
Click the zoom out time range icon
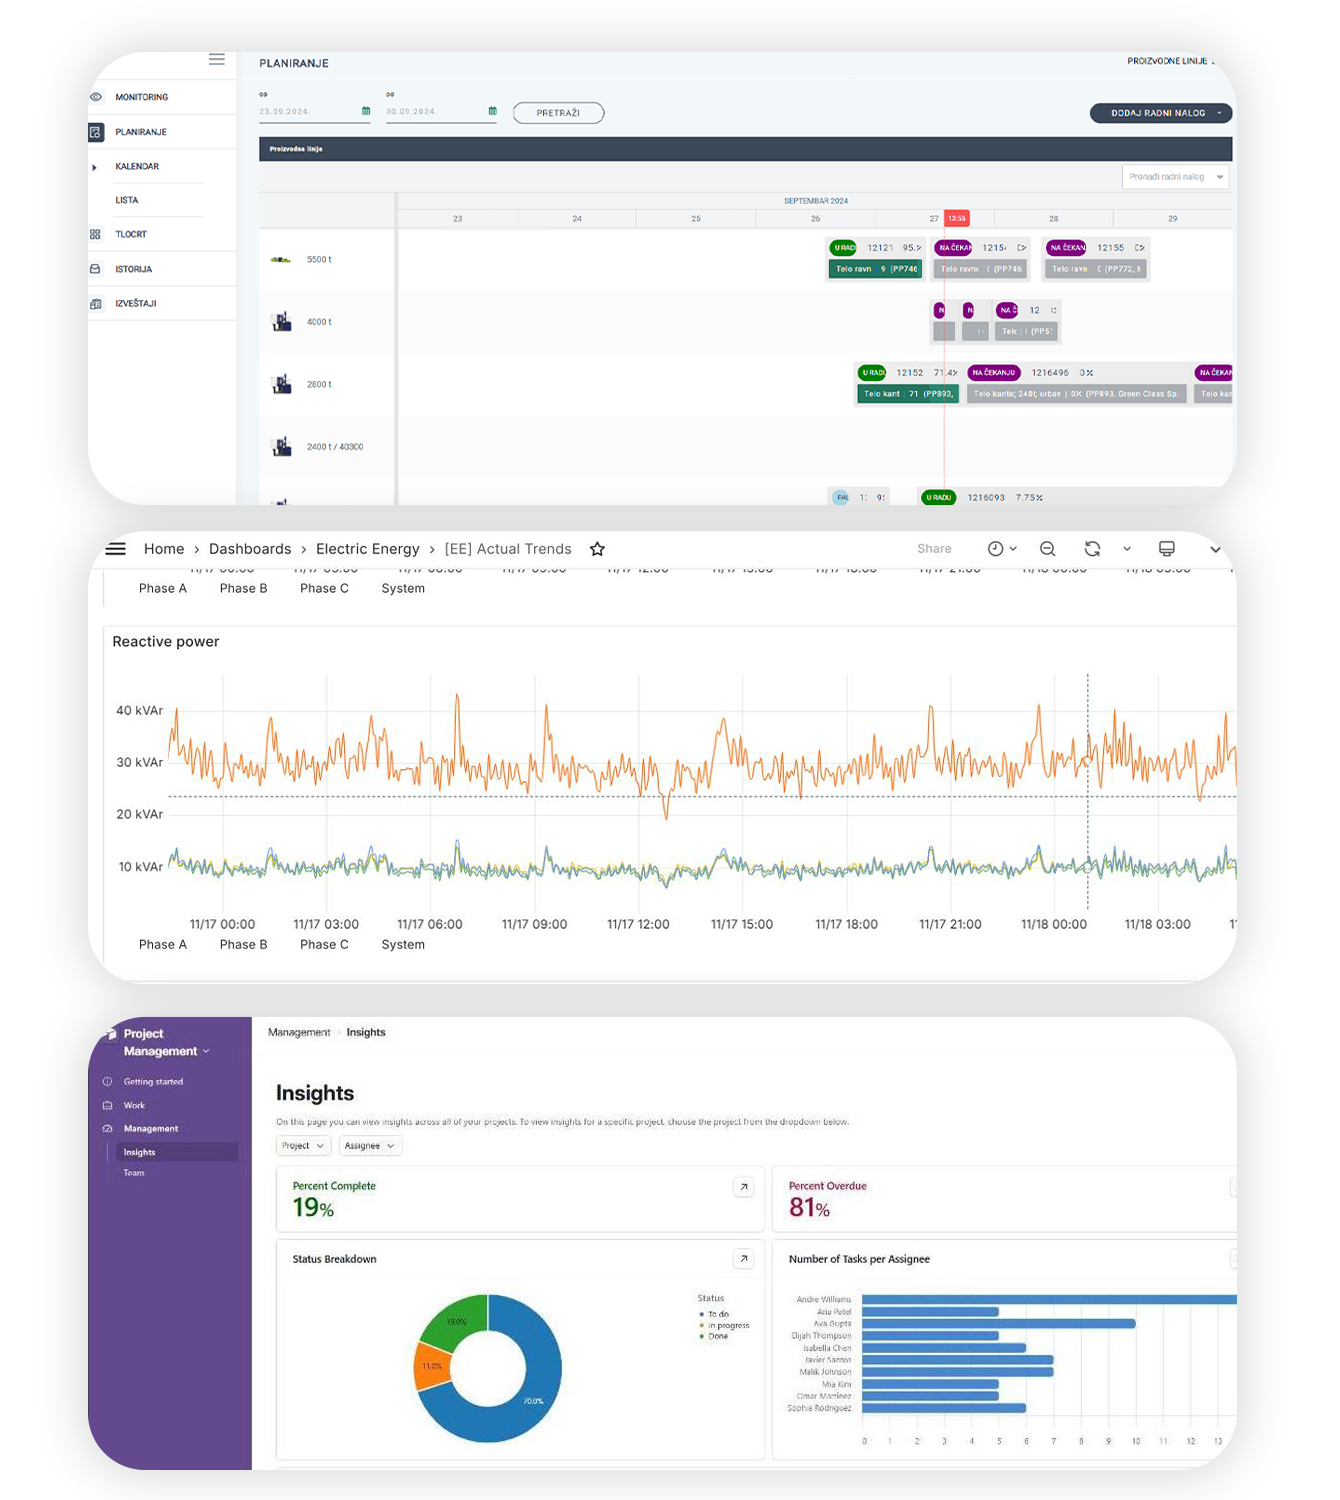click(1047, 549)
